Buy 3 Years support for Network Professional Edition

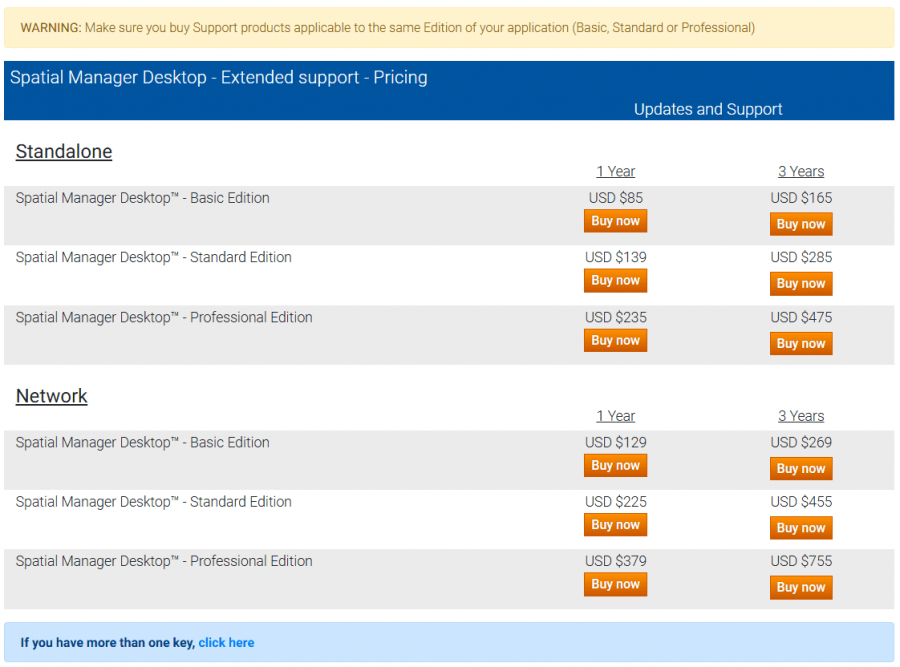[x=801, y=587]
